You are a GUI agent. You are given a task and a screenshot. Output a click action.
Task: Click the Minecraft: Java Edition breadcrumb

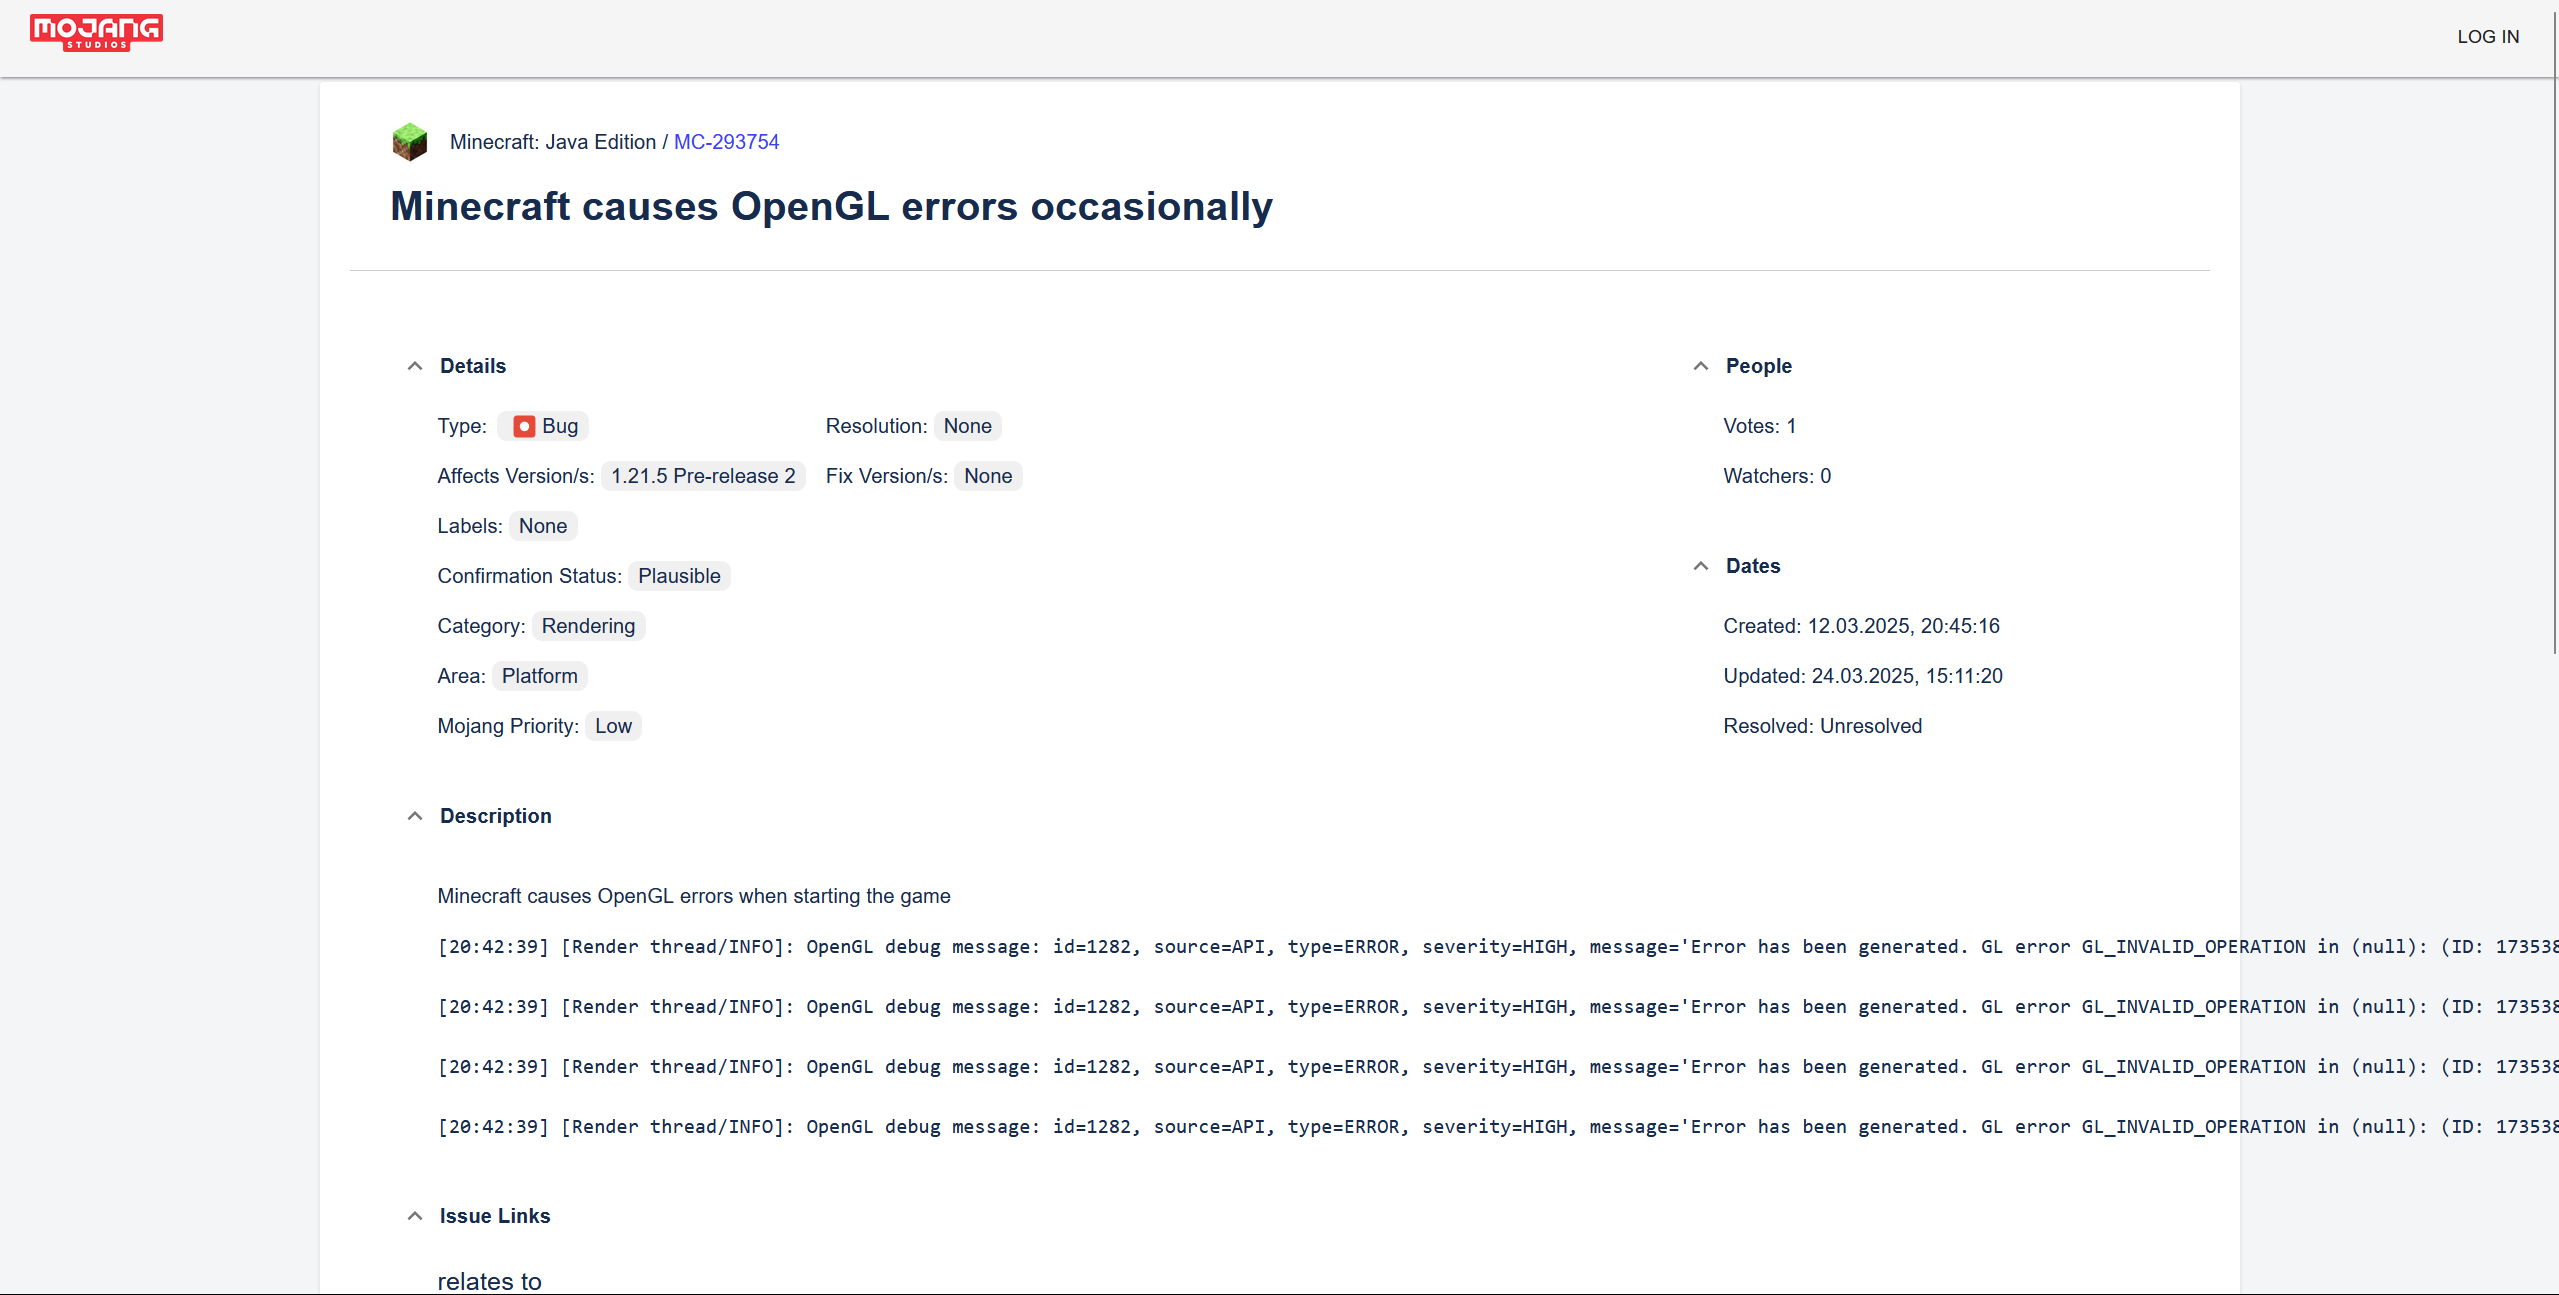[x=552, y=142]
